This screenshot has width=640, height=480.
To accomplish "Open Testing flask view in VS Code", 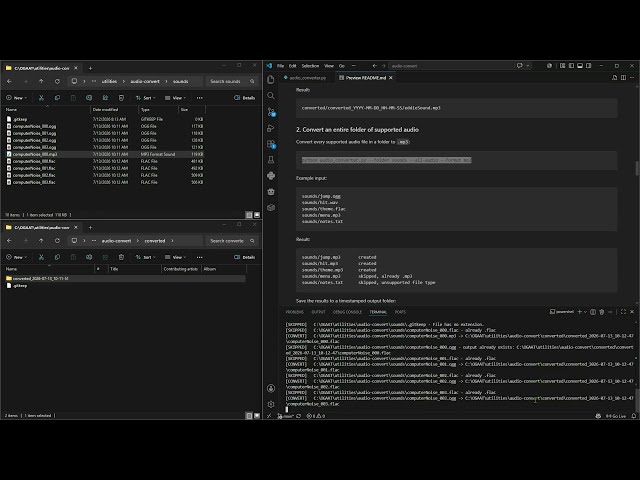I will pos(271,160).
